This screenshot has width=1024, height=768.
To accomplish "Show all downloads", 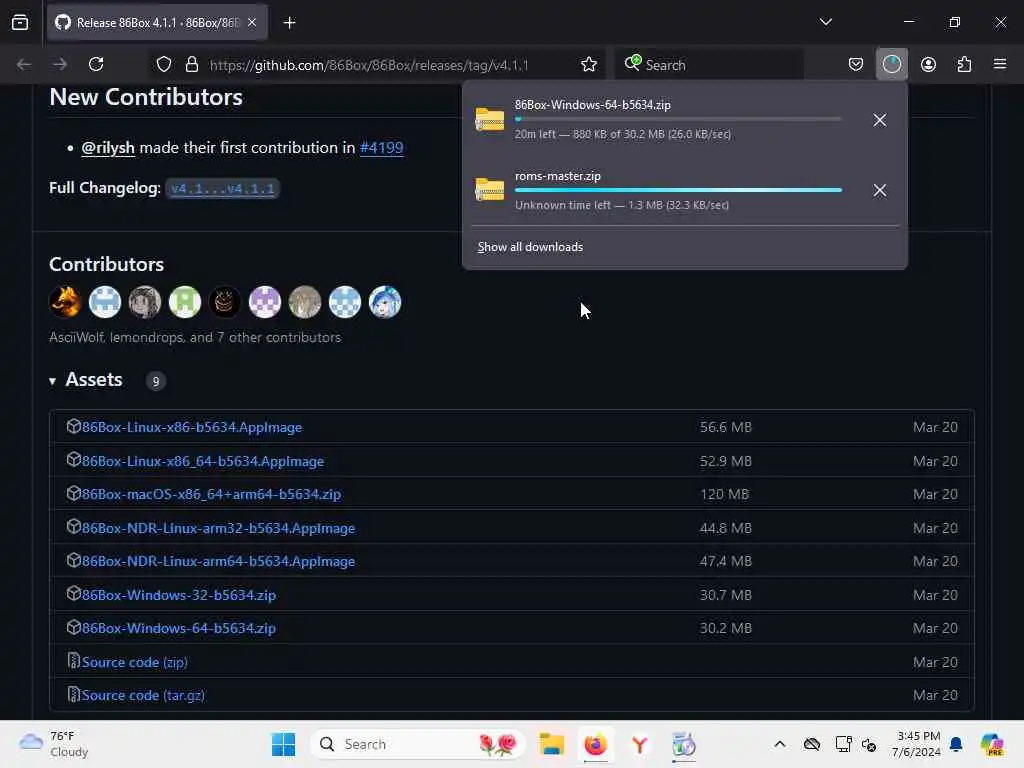I will click(530, 247).
